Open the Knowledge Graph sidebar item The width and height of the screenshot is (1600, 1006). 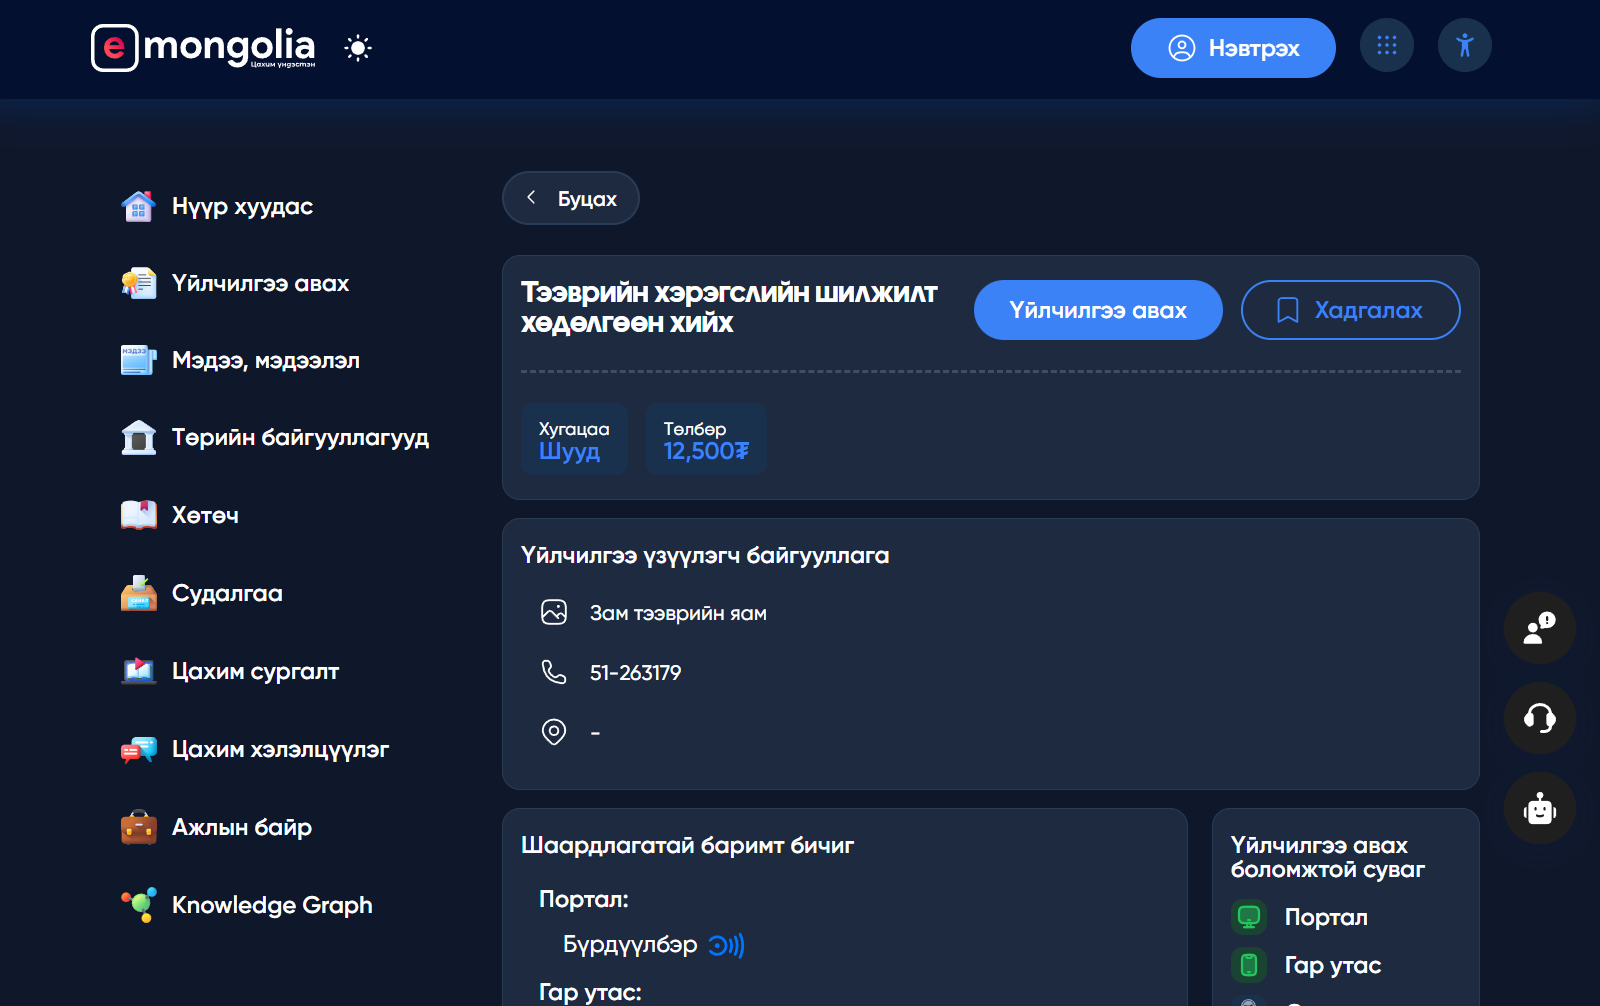271,905
